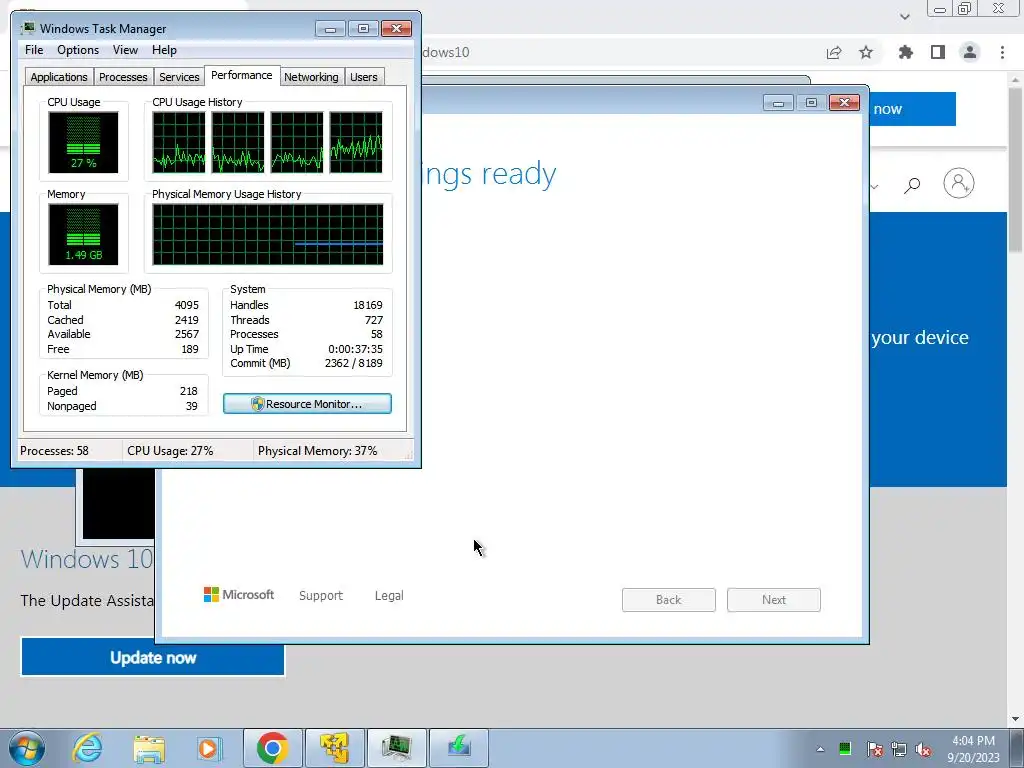Click the Windows 10 heading on the webpage
1024x768 pixels.
click(86, 559)
